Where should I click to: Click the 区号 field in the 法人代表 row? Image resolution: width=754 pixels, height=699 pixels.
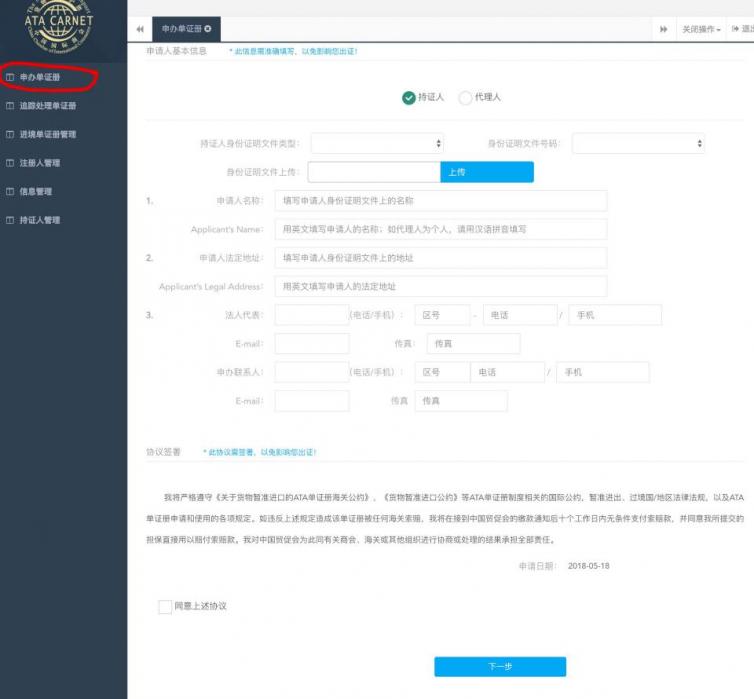click(442, 315)
